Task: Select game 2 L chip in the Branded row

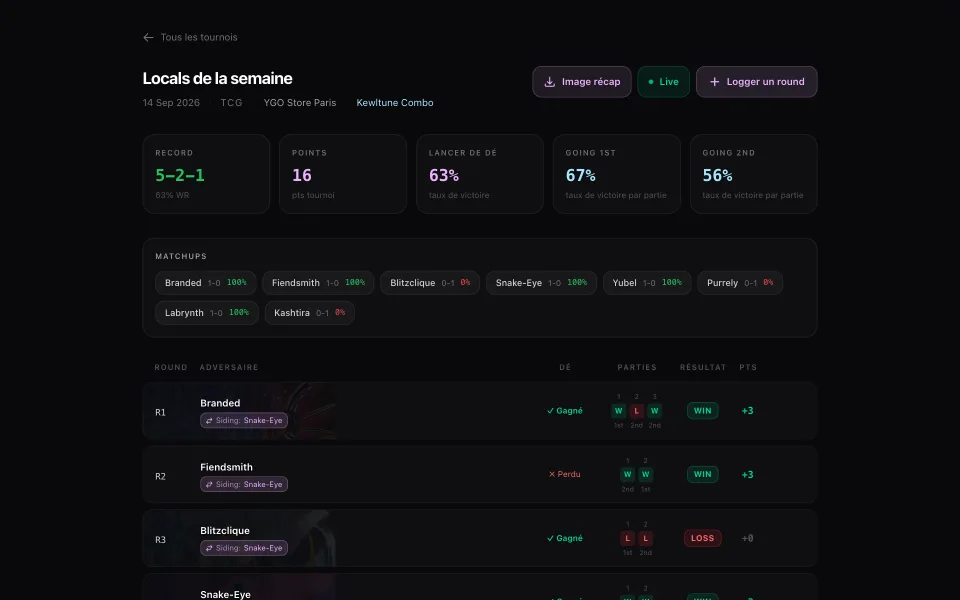Action: click(x=637, y=411)
